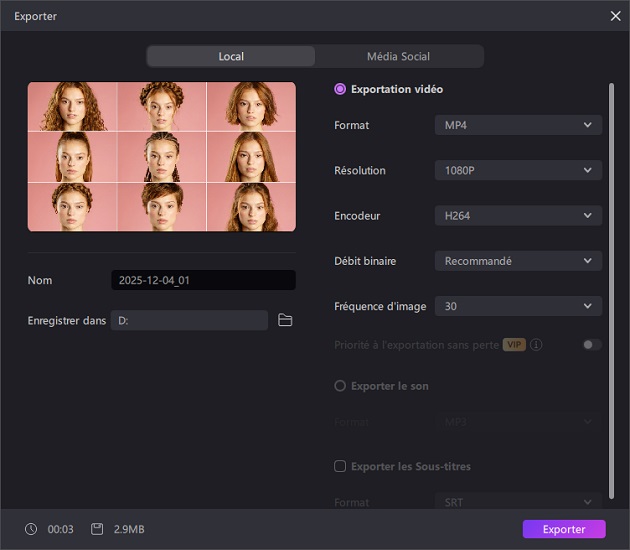Select the Exporter le son radio option
Image resolution: width=630 pixels, height=550 pixels.
340,386
